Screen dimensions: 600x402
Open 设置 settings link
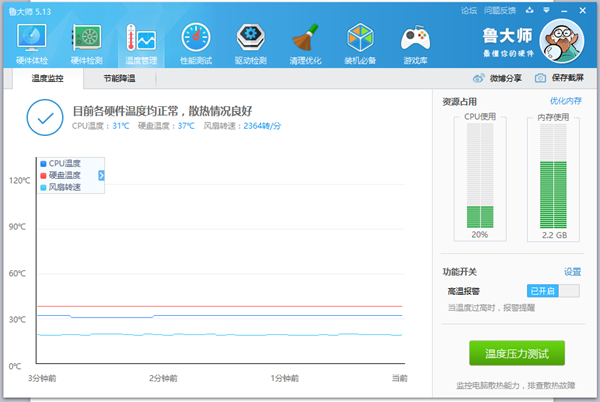click(x=572, y=272)
